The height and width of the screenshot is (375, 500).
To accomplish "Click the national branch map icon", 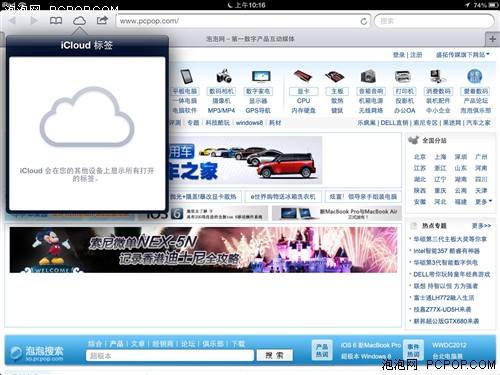I will (413, 140).
